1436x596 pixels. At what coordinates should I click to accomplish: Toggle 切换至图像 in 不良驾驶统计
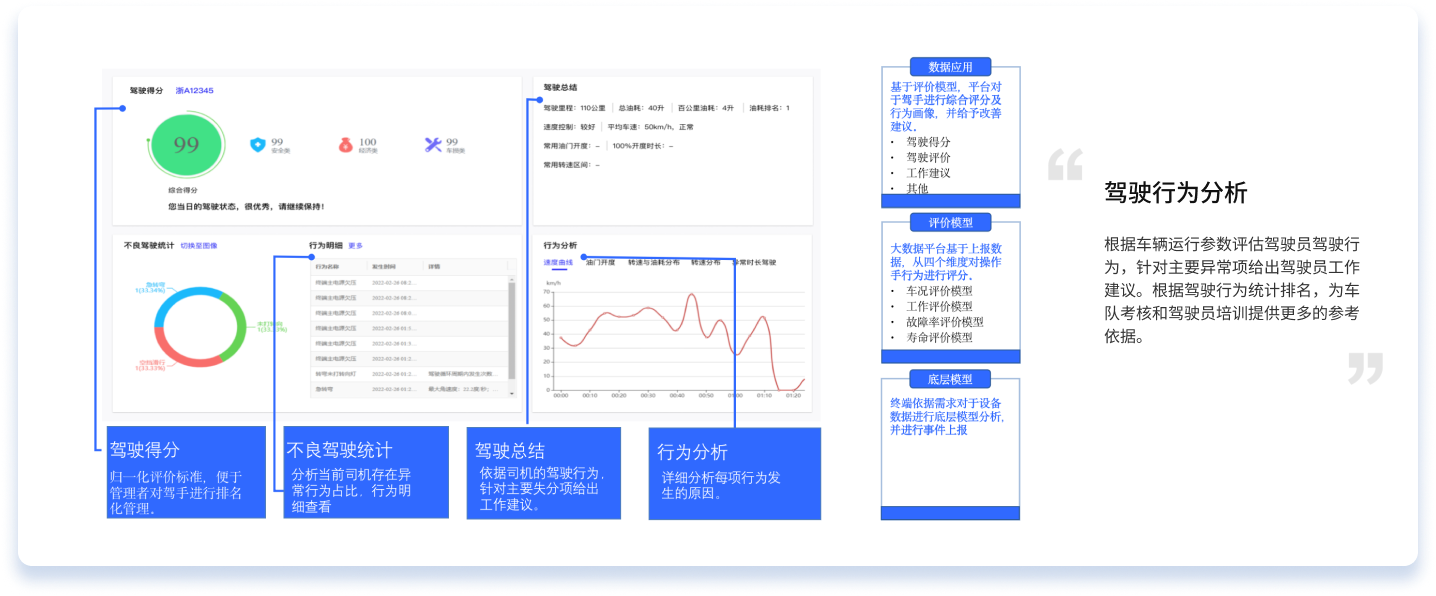coord(199,245)
